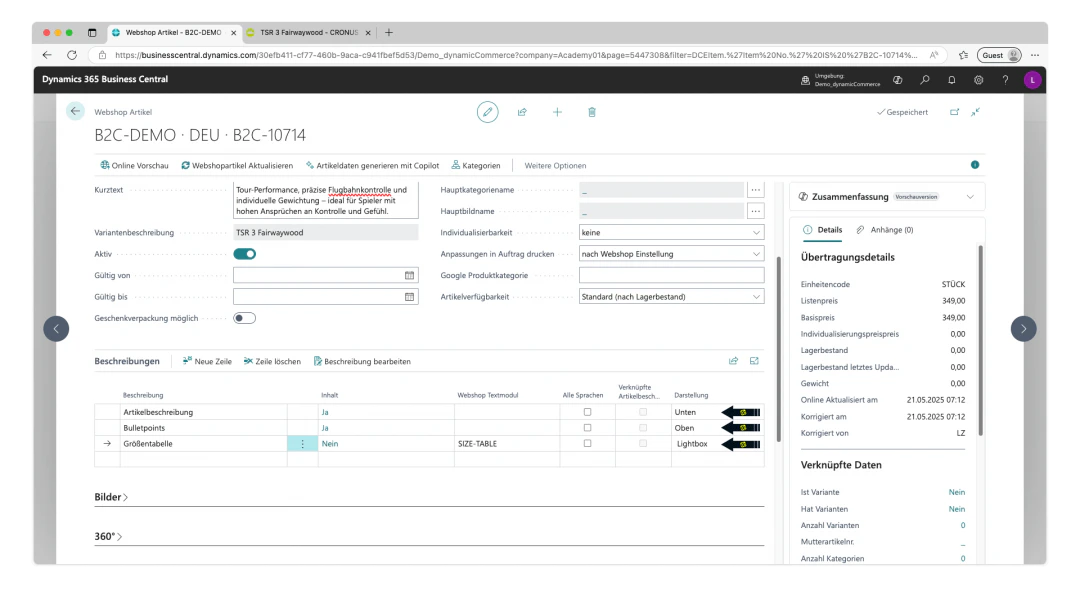Expand the 360° section
The width and height of the screenshot is (1080, 608).
click(108, 536)
